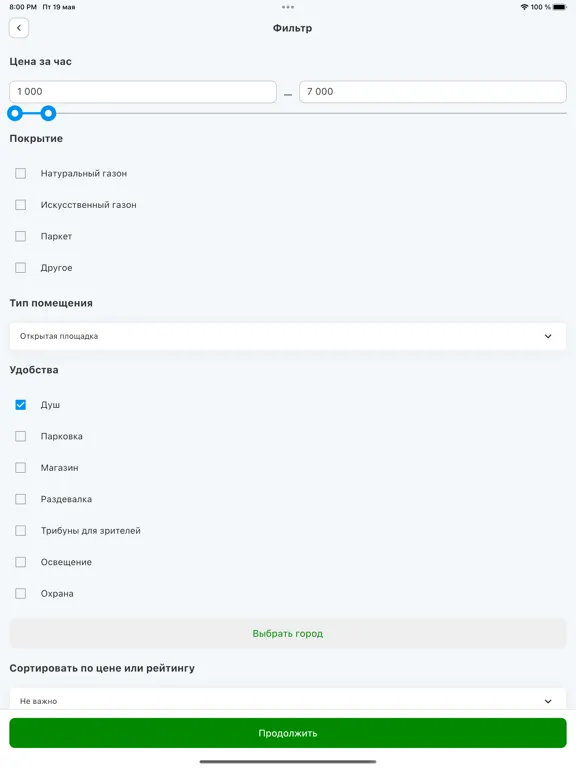
Task: Click the chevron on Тип помещения selector
Action: pyautogui.click(x=548, y=336)
